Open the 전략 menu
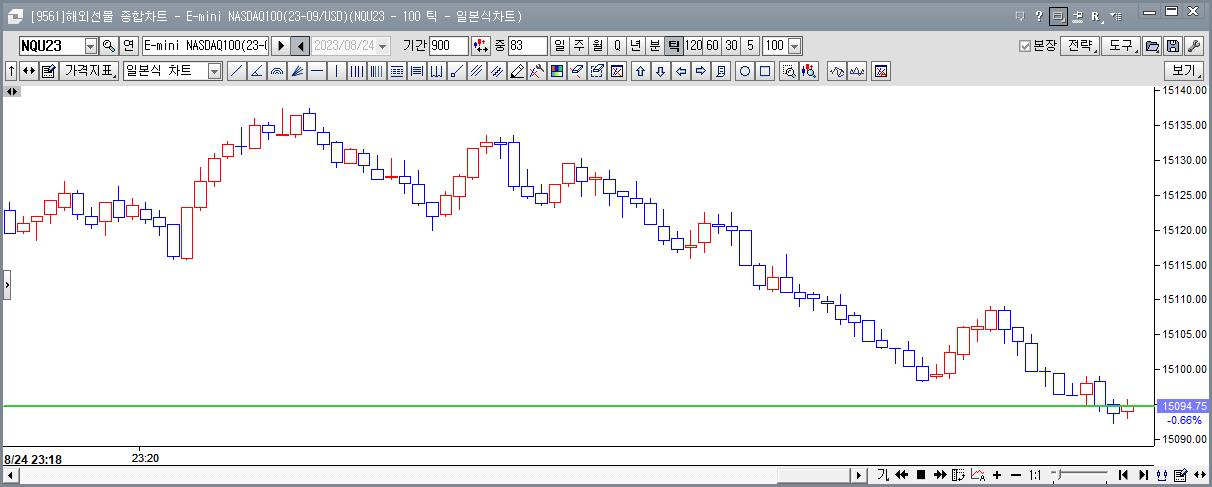Screen dimensions: 1212x487 pos(1080,46)
